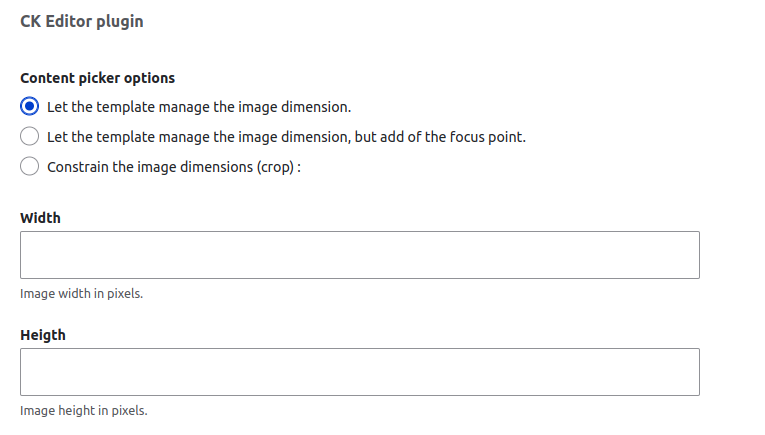This screenshot has height=435, width=765.
Task: Click the "Image height in pixels." help text
Action: point(83,411)
